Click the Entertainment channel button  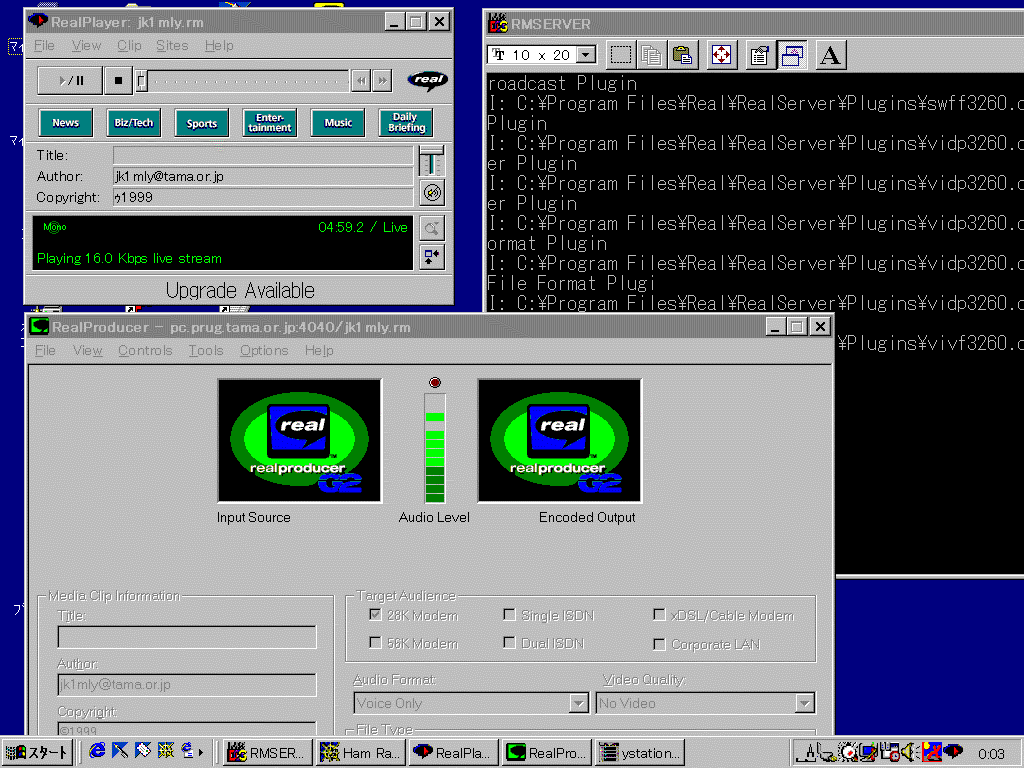tap(270, 123)
